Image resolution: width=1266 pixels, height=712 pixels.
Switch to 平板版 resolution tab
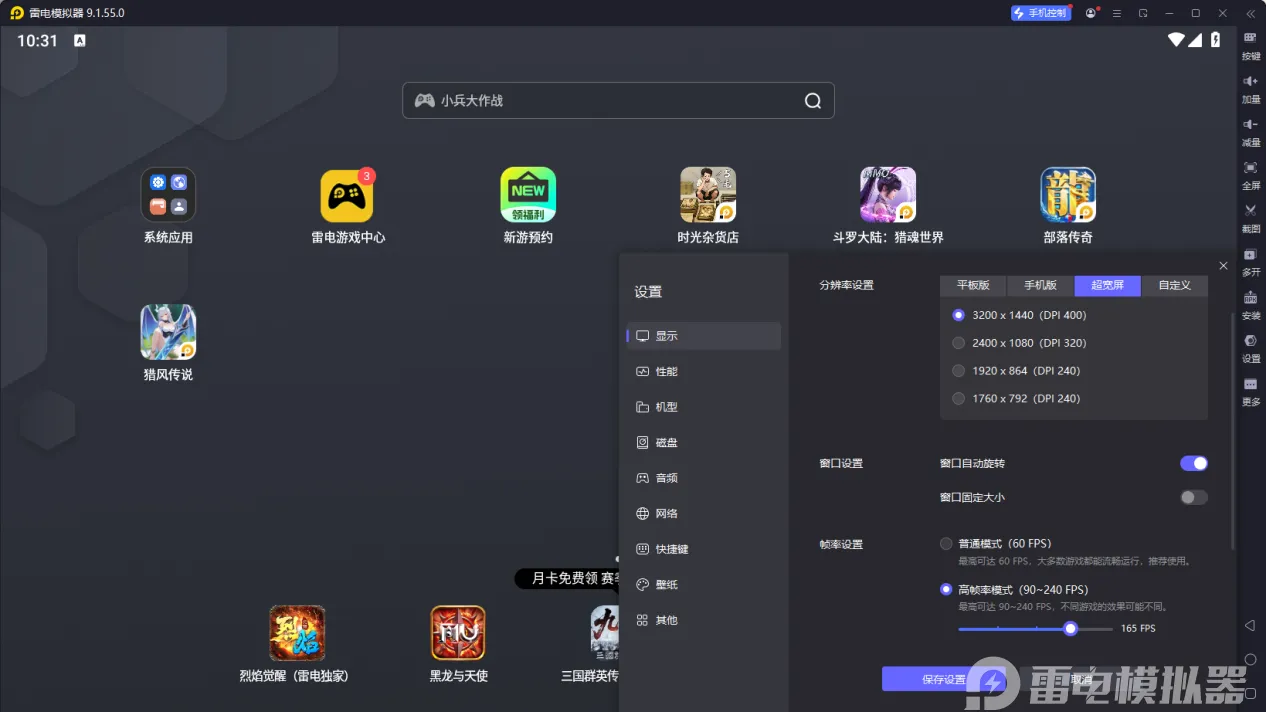point(973,285)
